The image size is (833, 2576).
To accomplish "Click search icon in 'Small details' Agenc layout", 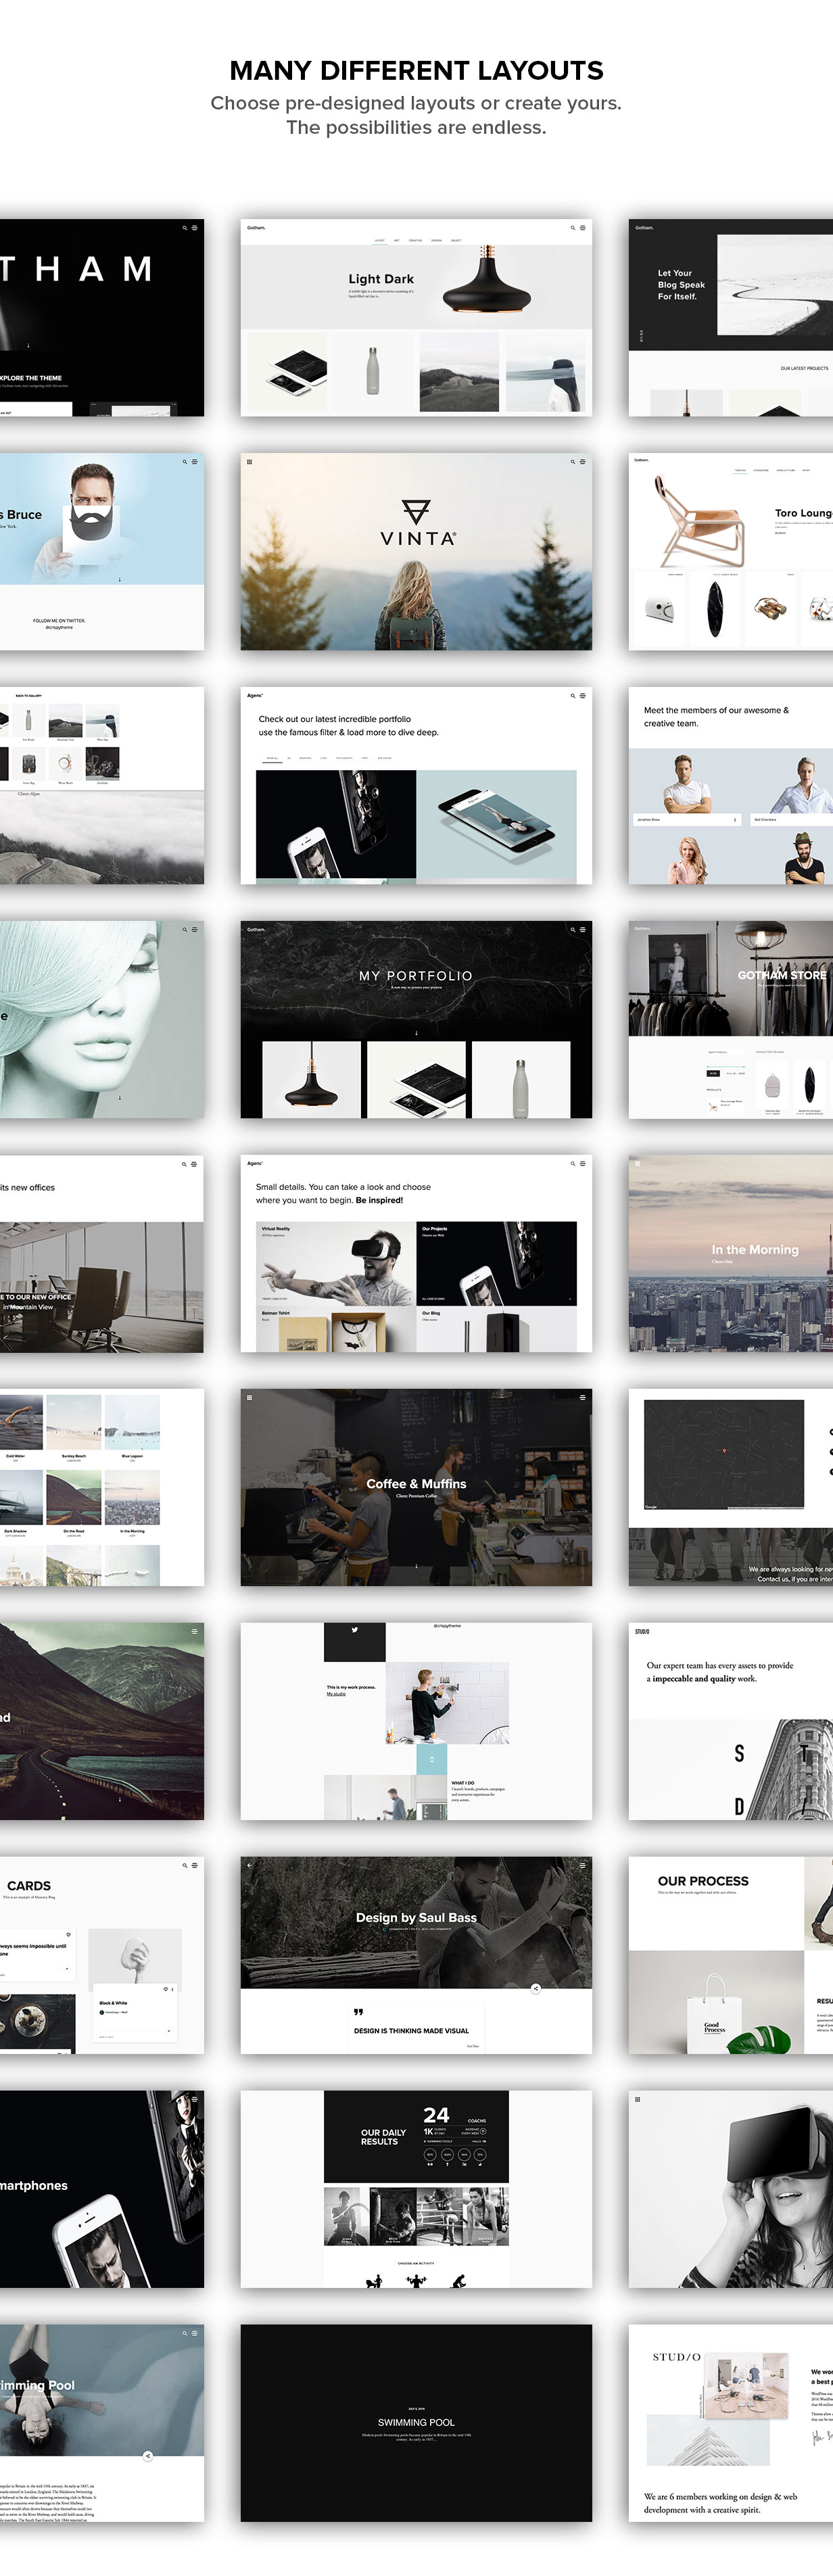I will pyautogui.click(x=573, y=1164).
